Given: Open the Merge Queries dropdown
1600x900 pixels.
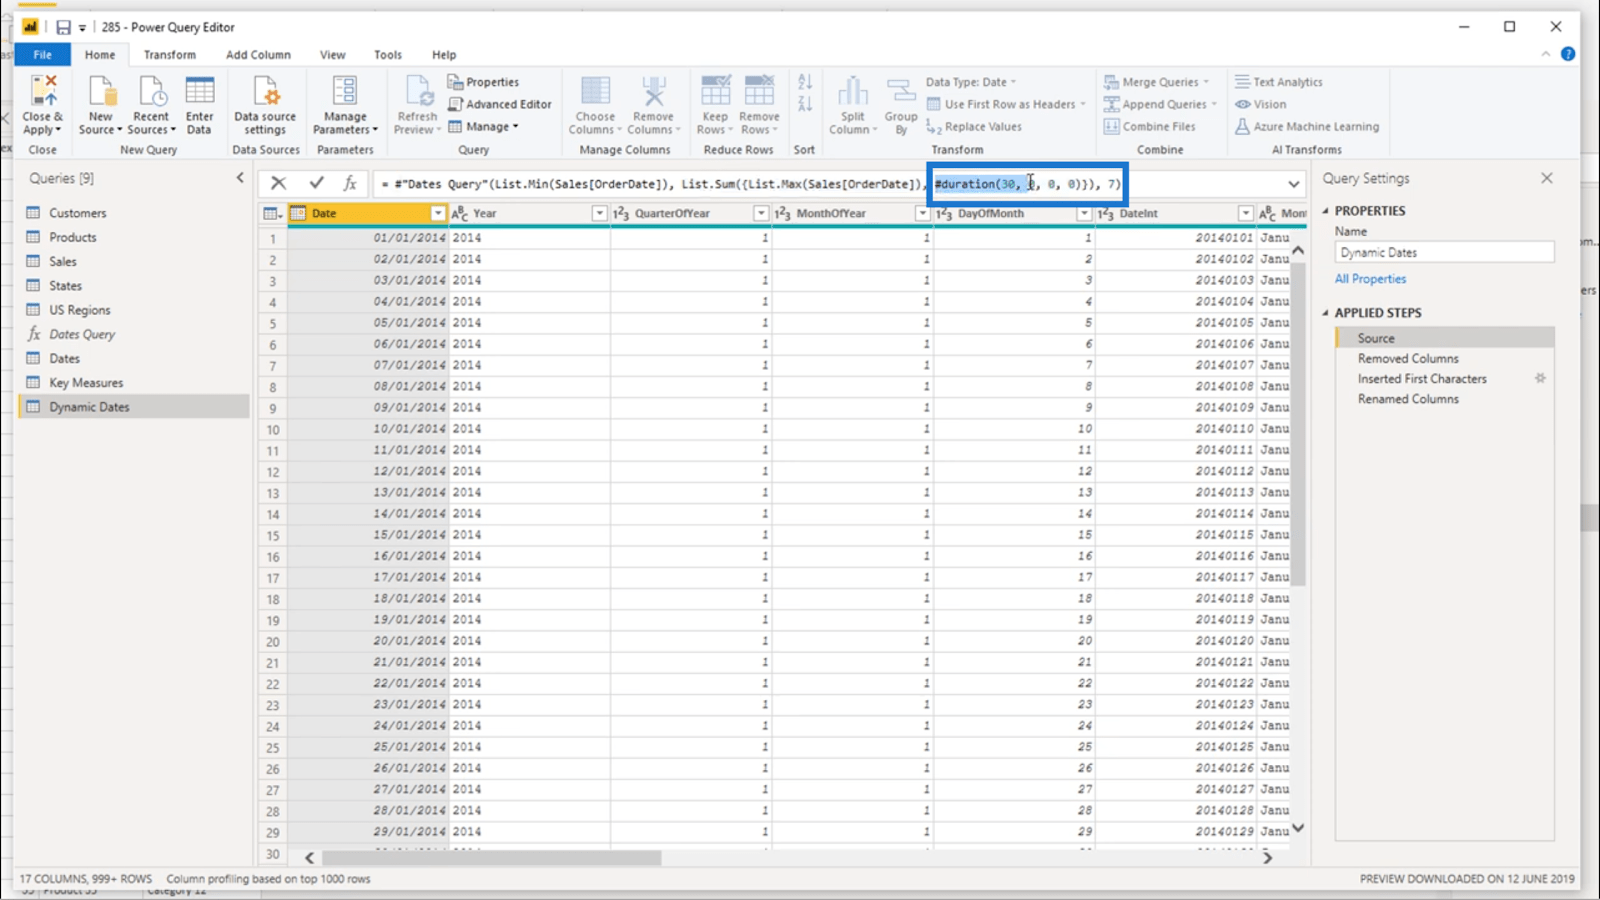Looking at the screenshot, I should tap(1157, 82).
